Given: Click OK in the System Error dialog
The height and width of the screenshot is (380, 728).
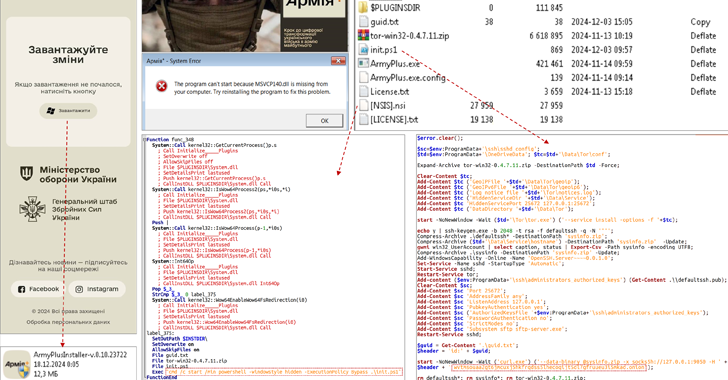Looking at the screenshot, I should (324, 120).
